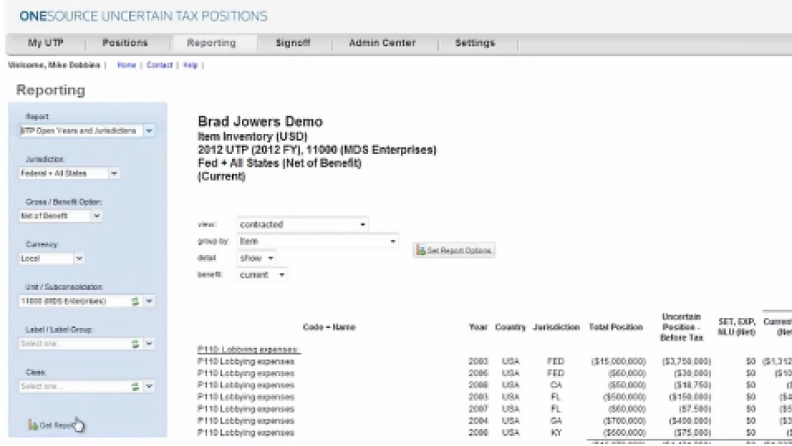Open the Jurisdiction dropdown
The height and width of the screenshot is (446, 792).
tap(114, 173)
